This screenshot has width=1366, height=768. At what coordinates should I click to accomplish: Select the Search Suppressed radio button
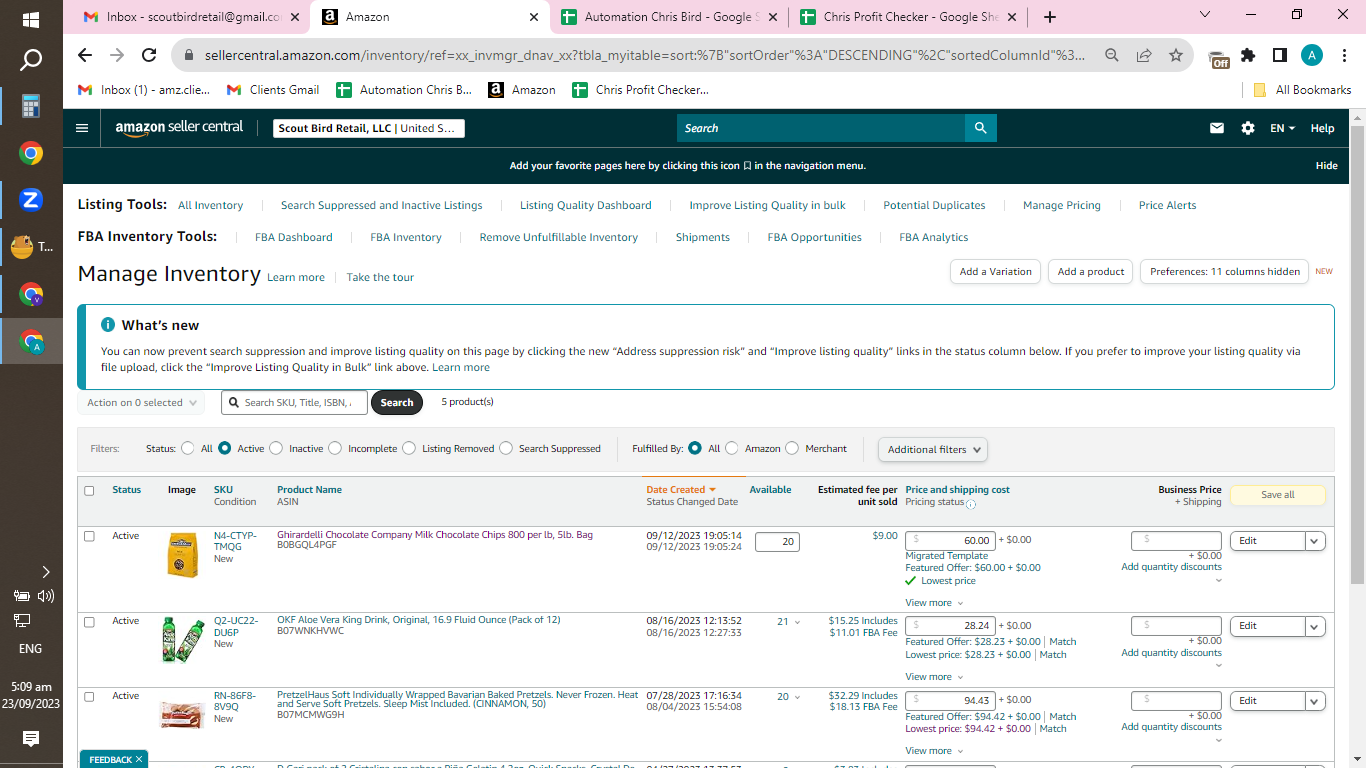click(506, 448)
